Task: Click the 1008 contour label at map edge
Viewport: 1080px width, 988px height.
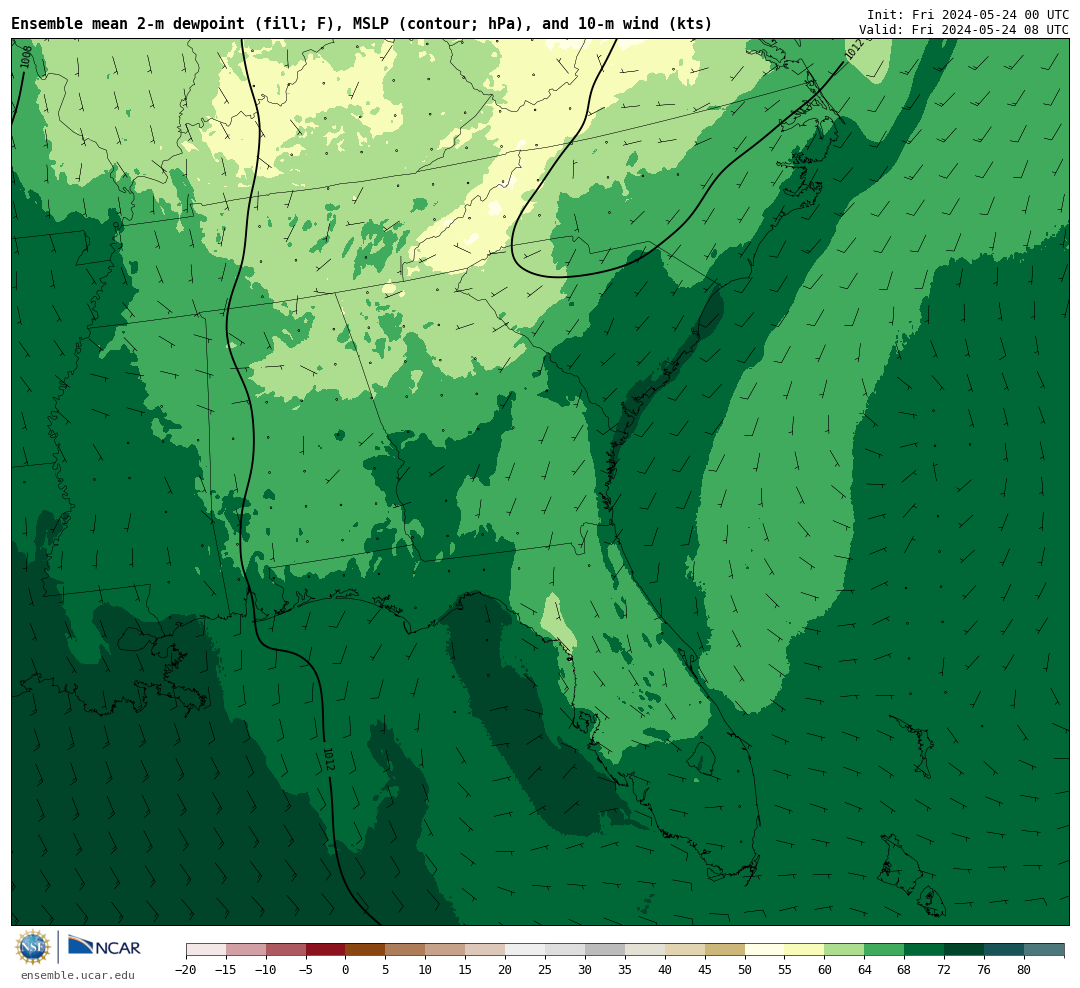Action: [25, 56]
